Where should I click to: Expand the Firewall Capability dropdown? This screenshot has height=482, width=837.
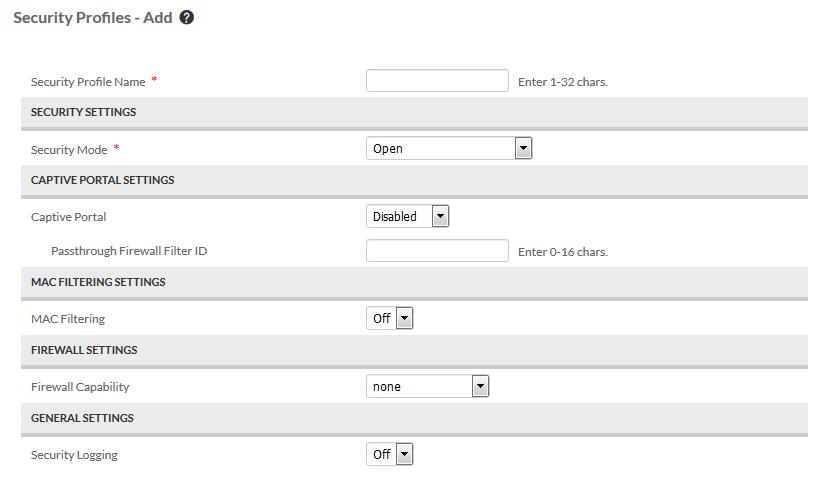(x=428, y=386)
